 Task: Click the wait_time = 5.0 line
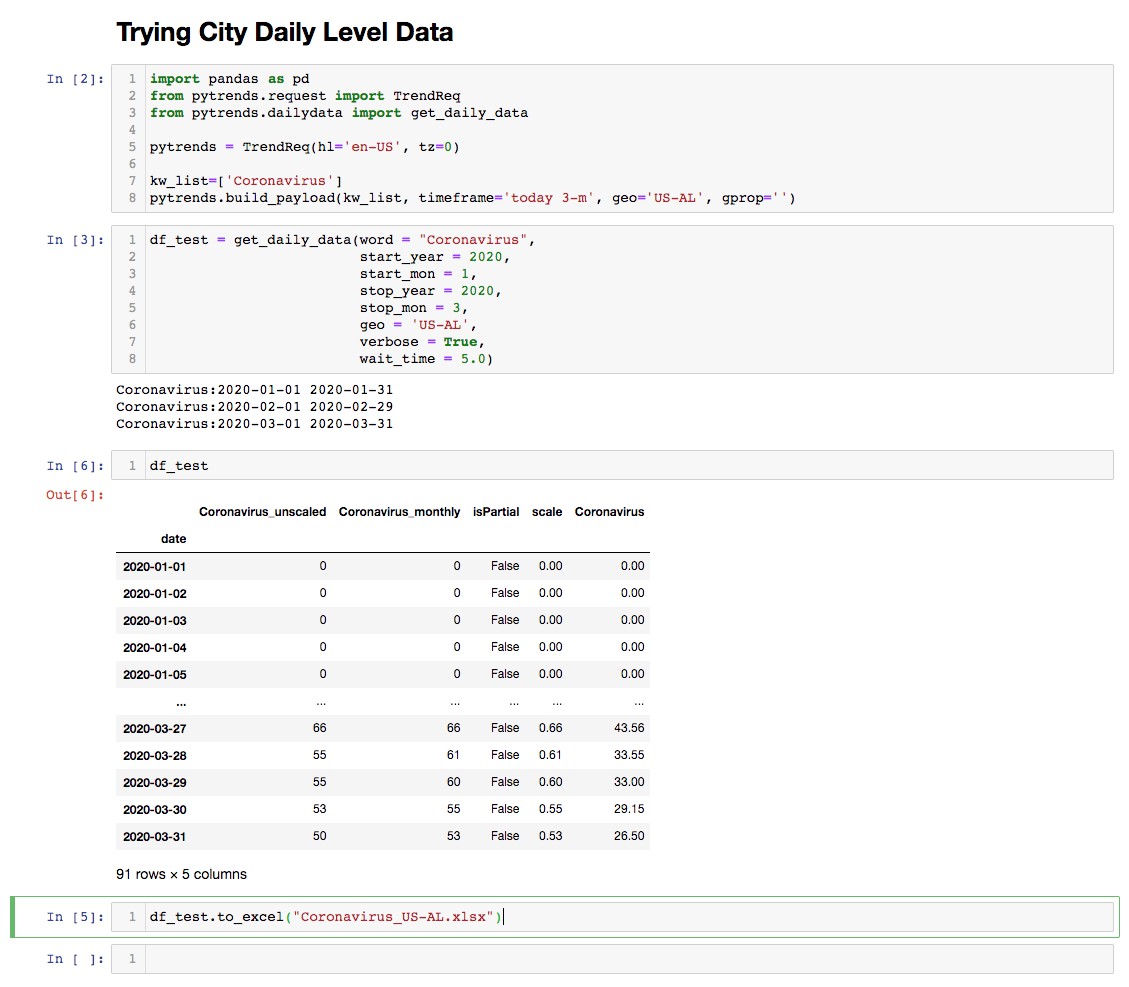click(x=426, y=359)
